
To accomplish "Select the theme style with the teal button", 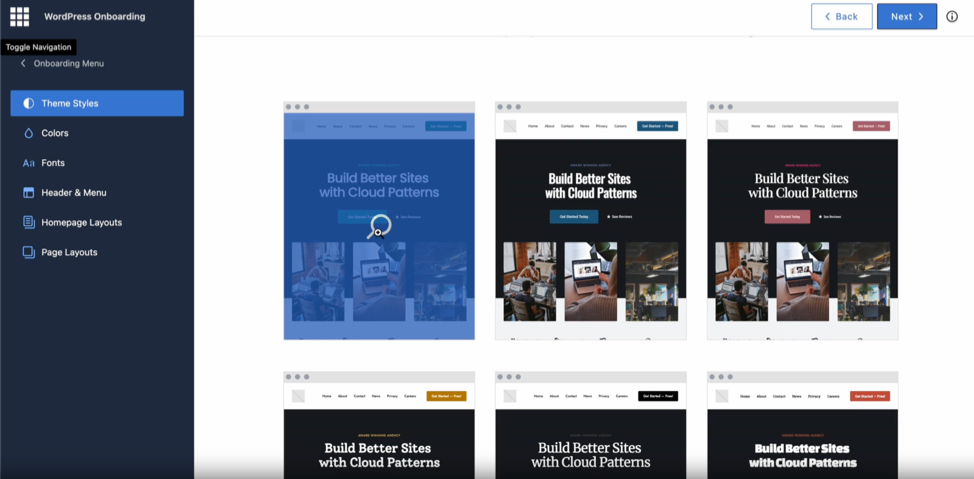I will click(x=591, y=221).
